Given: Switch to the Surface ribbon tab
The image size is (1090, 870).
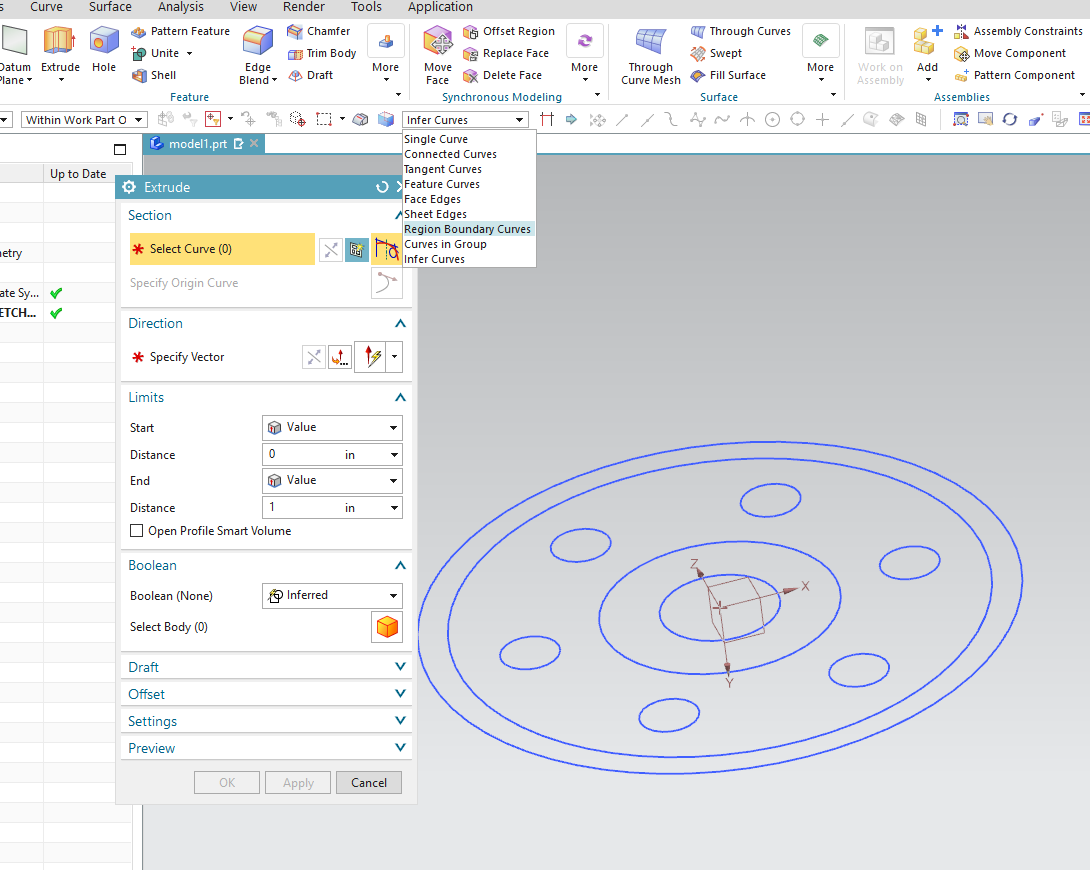Looking at the screenshot, I should [110, 7].
